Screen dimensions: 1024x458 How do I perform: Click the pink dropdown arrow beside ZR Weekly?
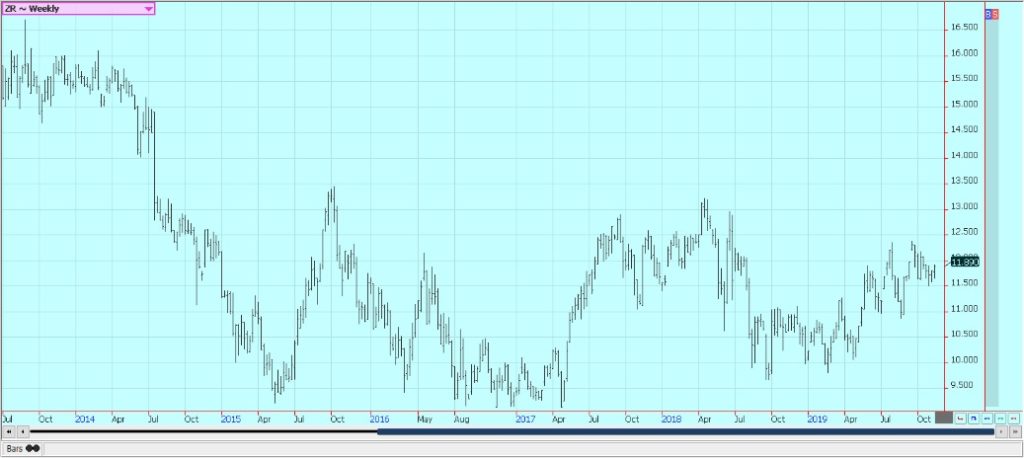(148, 8)
